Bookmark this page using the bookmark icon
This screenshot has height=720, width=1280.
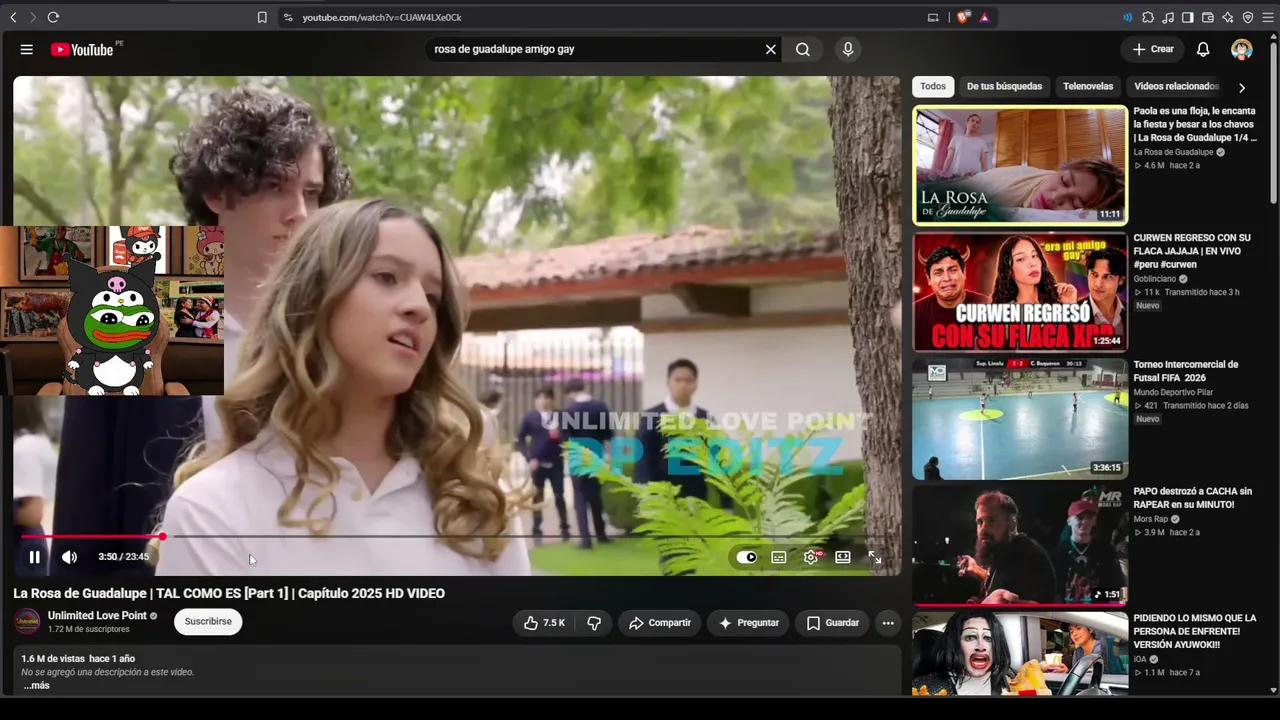(x=262, y=17)
